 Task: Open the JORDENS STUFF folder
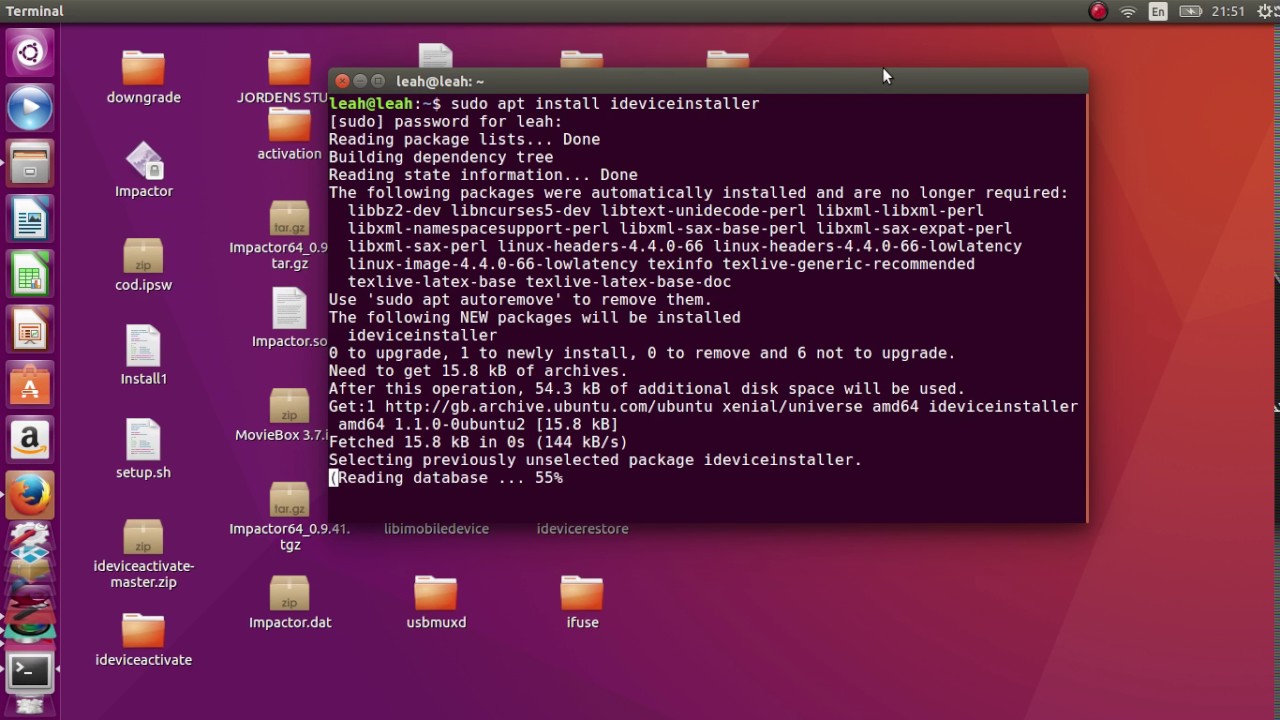click(x=289, y=78)
